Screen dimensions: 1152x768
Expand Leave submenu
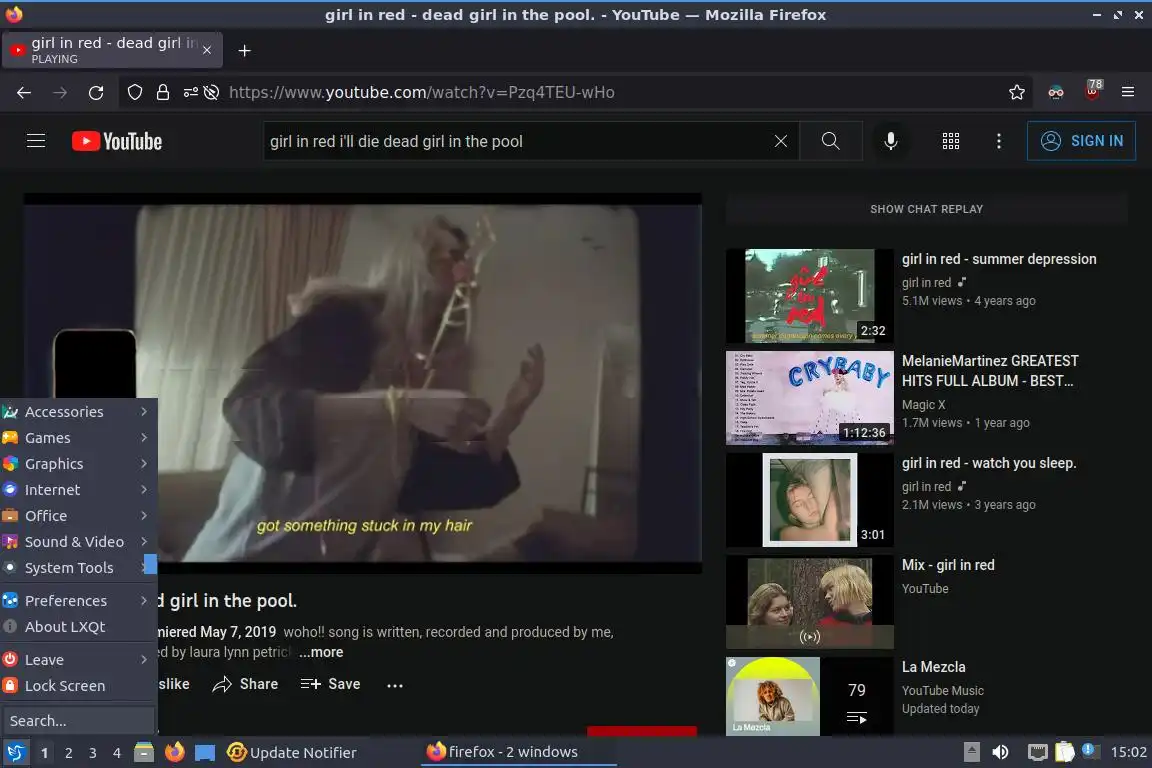pyautogui.click(x=79, y=660)
